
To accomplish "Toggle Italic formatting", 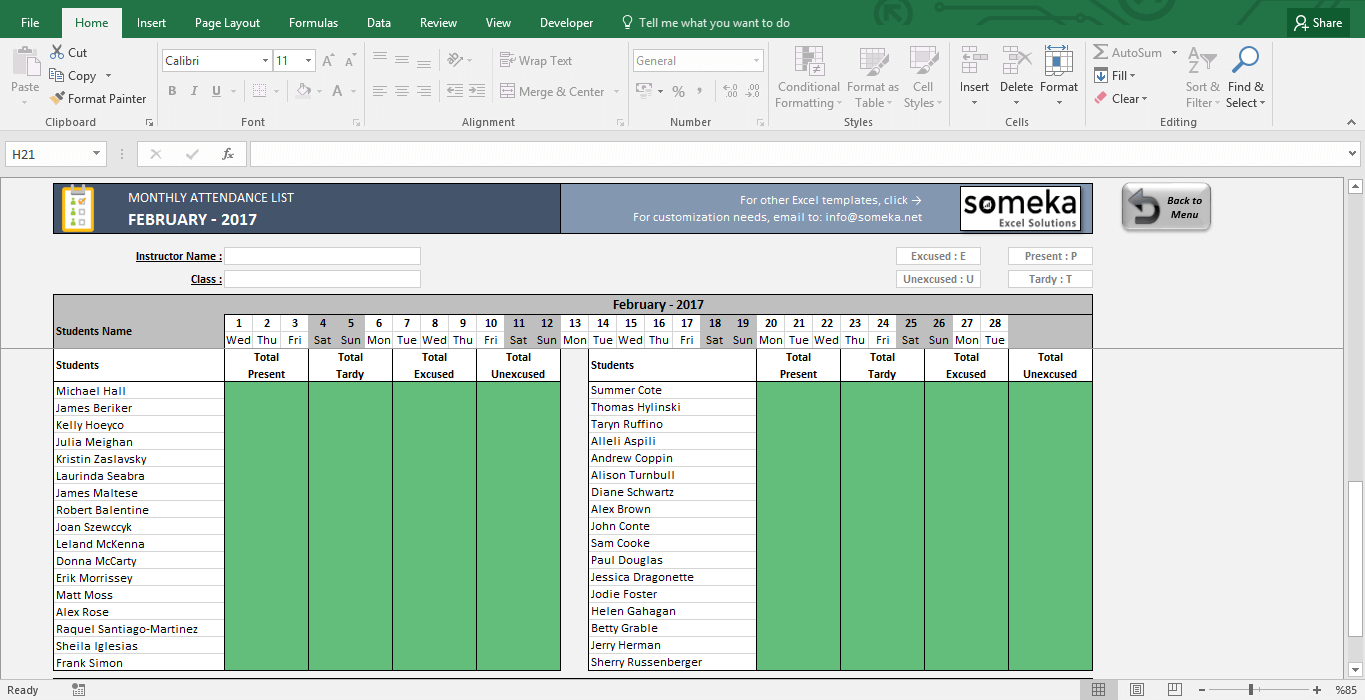I will tap(194, 92).
